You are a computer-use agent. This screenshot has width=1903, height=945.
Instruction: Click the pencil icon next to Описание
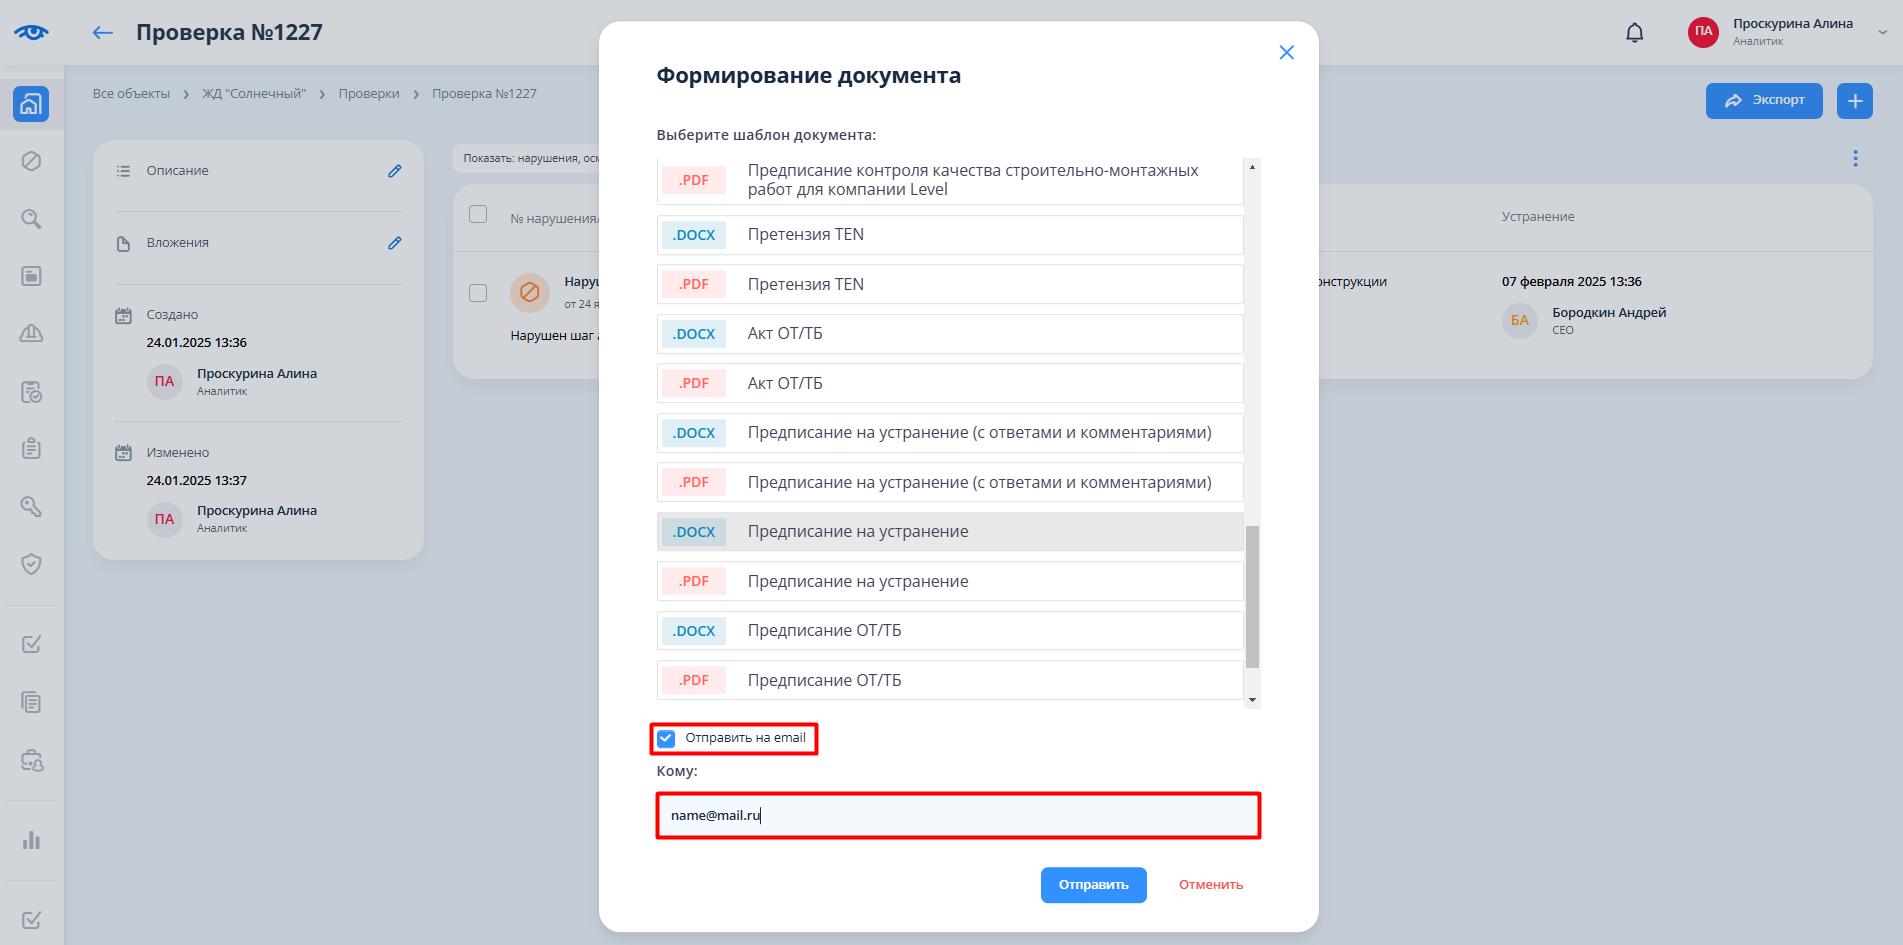pyautogui.click(x=395, y=171)
